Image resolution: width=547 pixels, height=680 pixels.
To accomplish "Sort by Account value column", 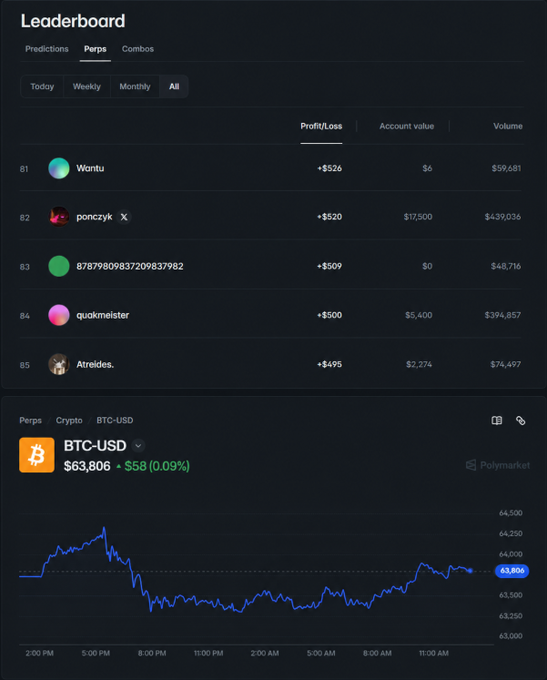I will (406, 126).
